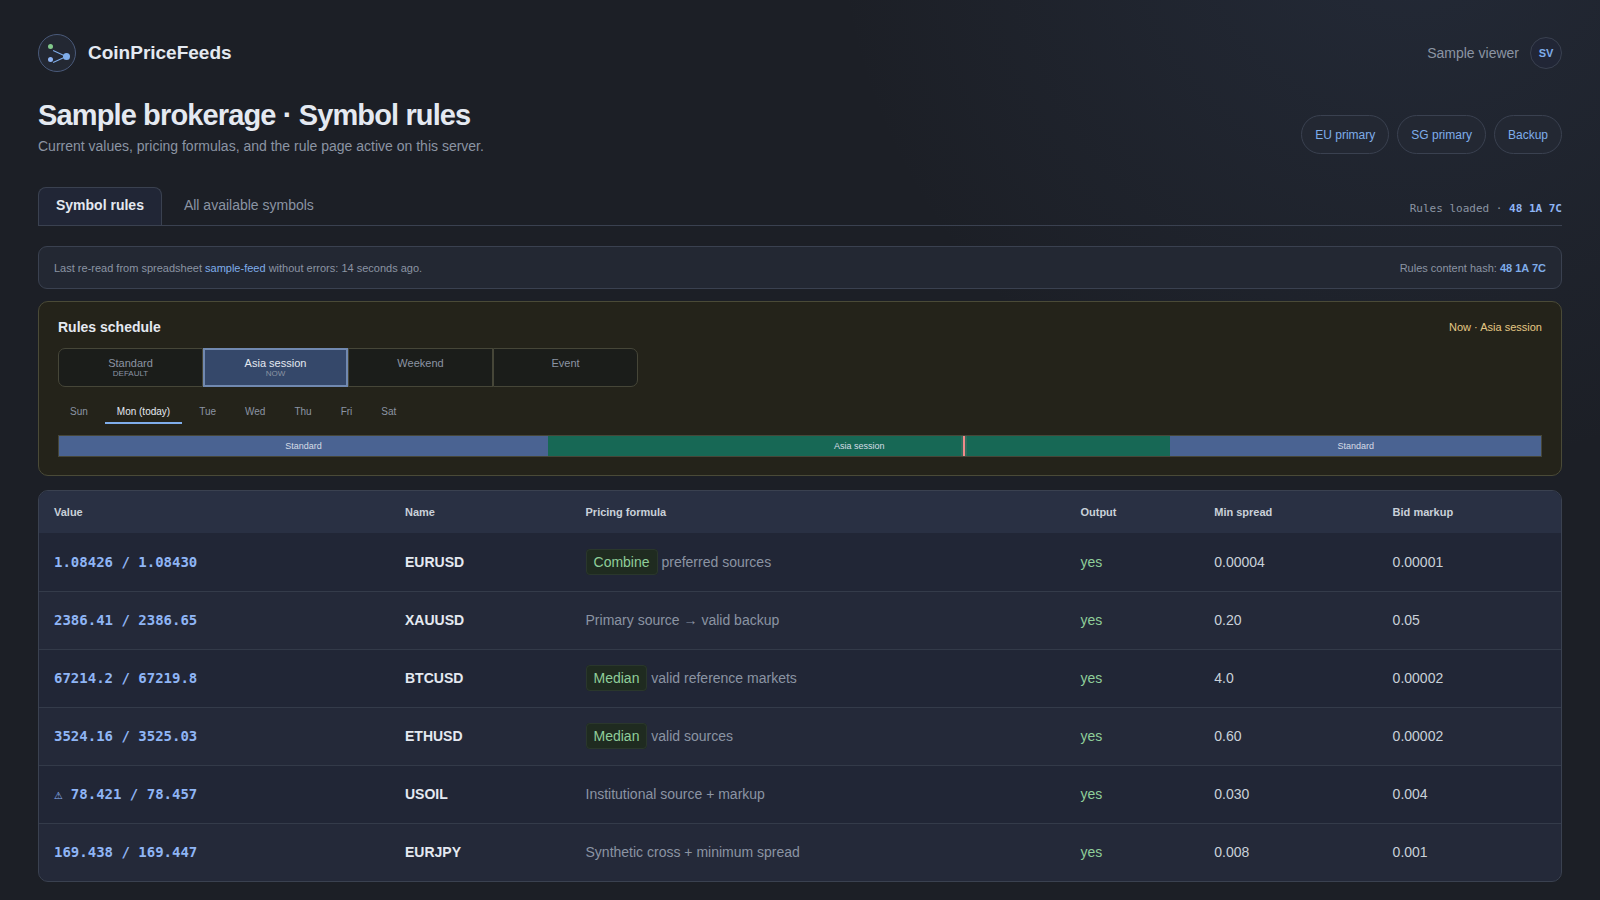The image size is (1600, 900).
Task: Select the ETHUSD symbol name
Action: (433, 736)
